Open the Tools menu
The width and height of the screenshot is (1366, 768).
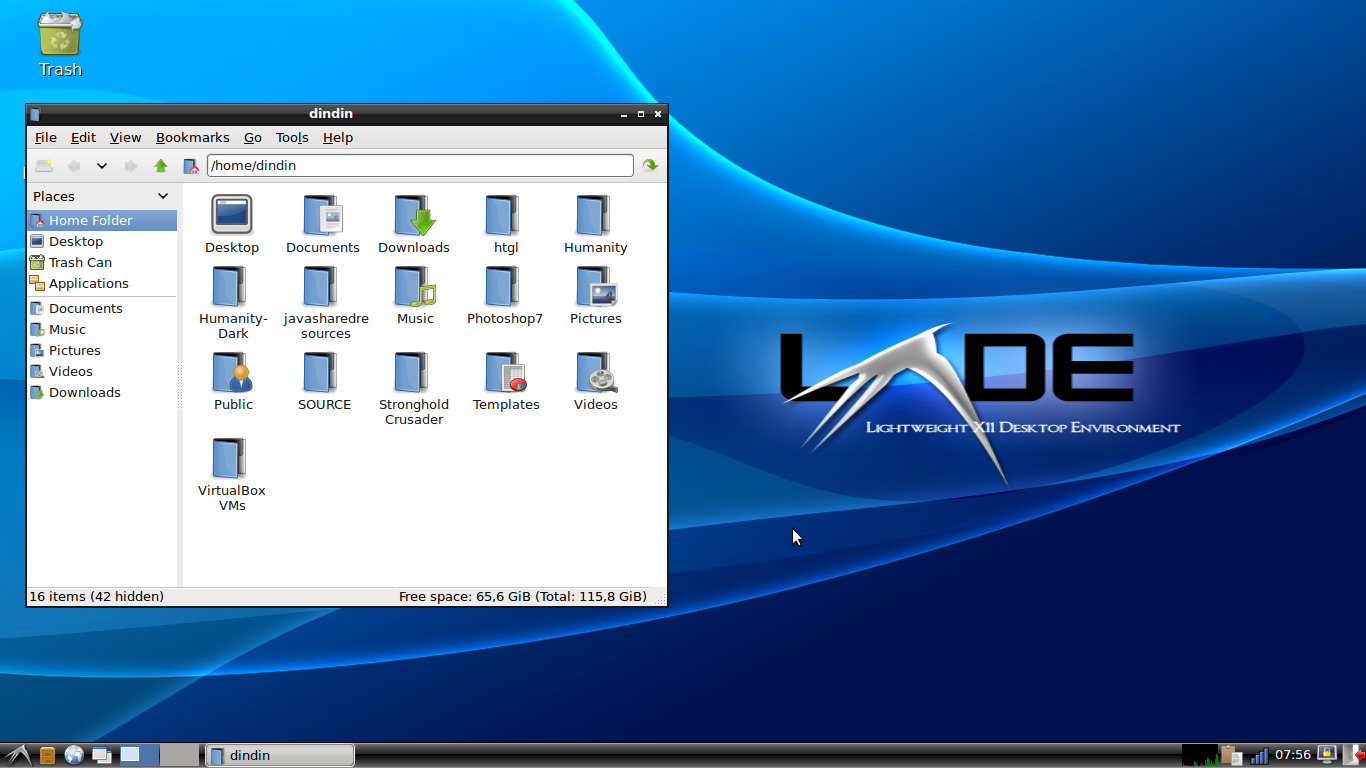coord(292,138)
